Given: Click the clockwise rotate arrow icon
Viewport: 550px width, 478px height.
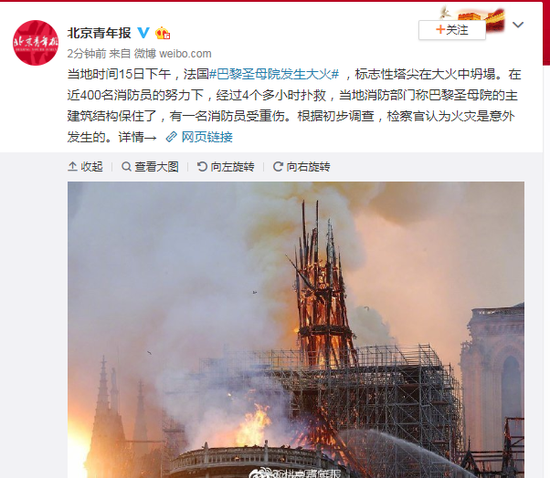Looking at the screenshot, I should coord(278,167).
